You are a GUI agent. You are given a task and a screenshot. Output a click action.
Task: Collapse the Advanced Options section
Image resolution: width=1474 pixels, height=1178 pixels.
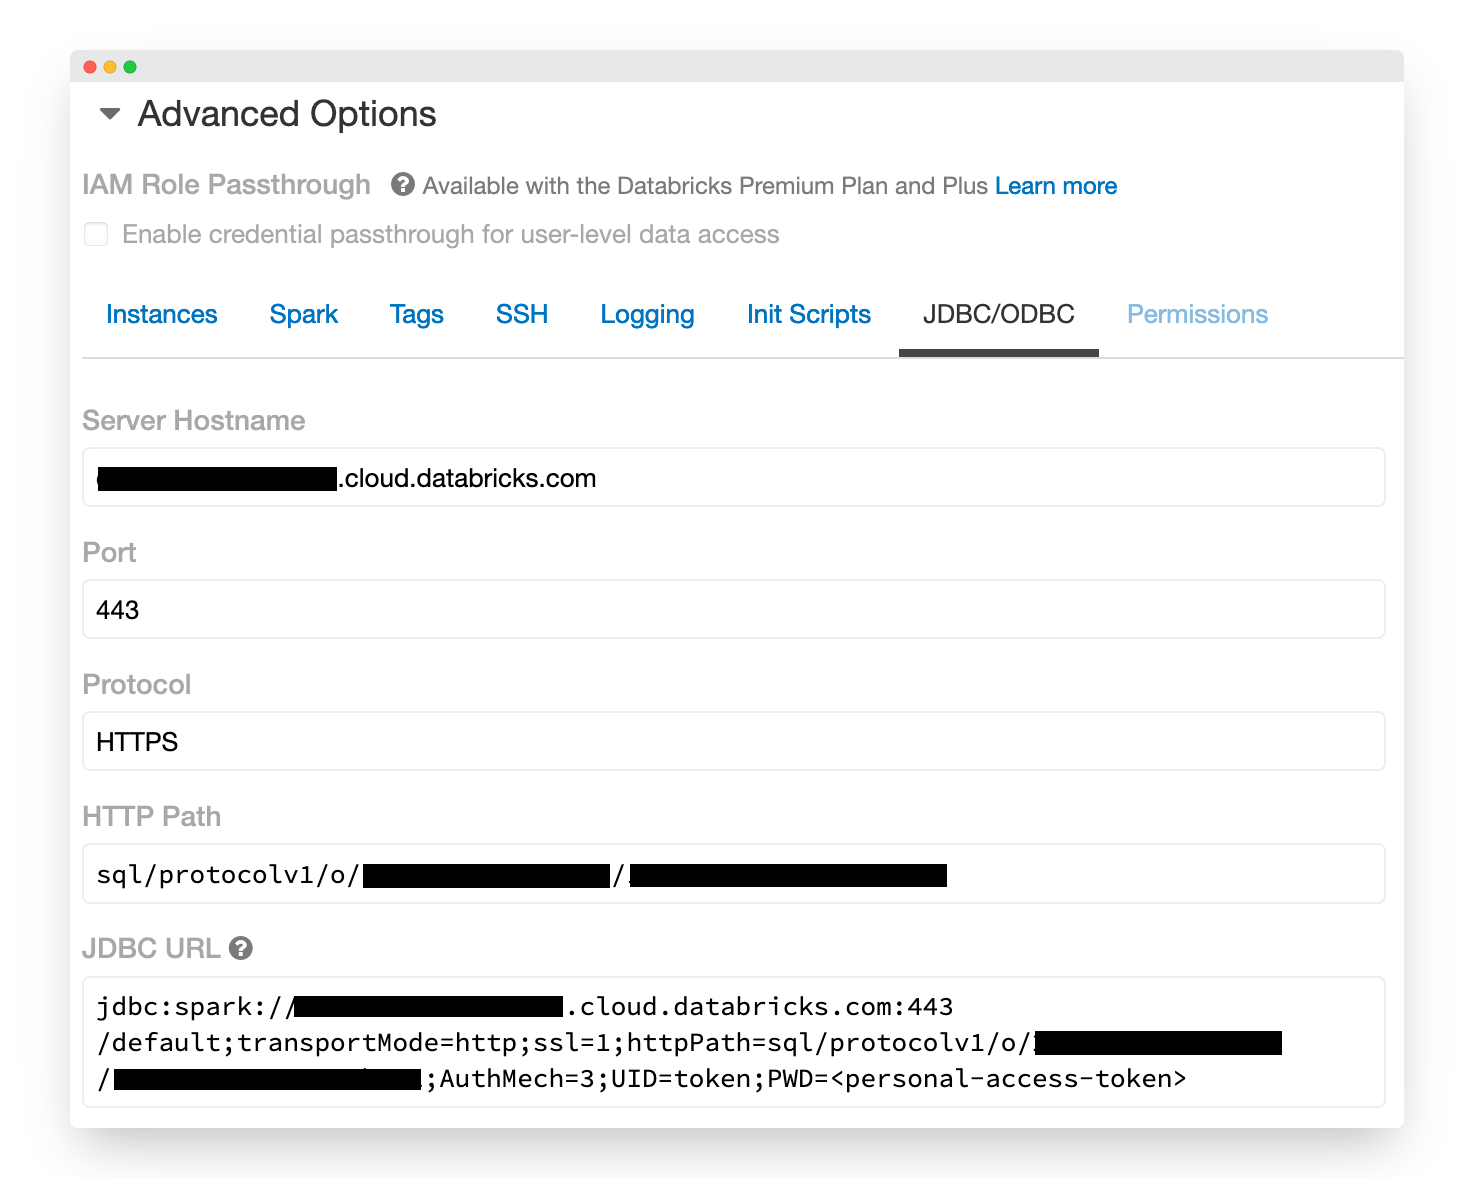pos(110,114)
